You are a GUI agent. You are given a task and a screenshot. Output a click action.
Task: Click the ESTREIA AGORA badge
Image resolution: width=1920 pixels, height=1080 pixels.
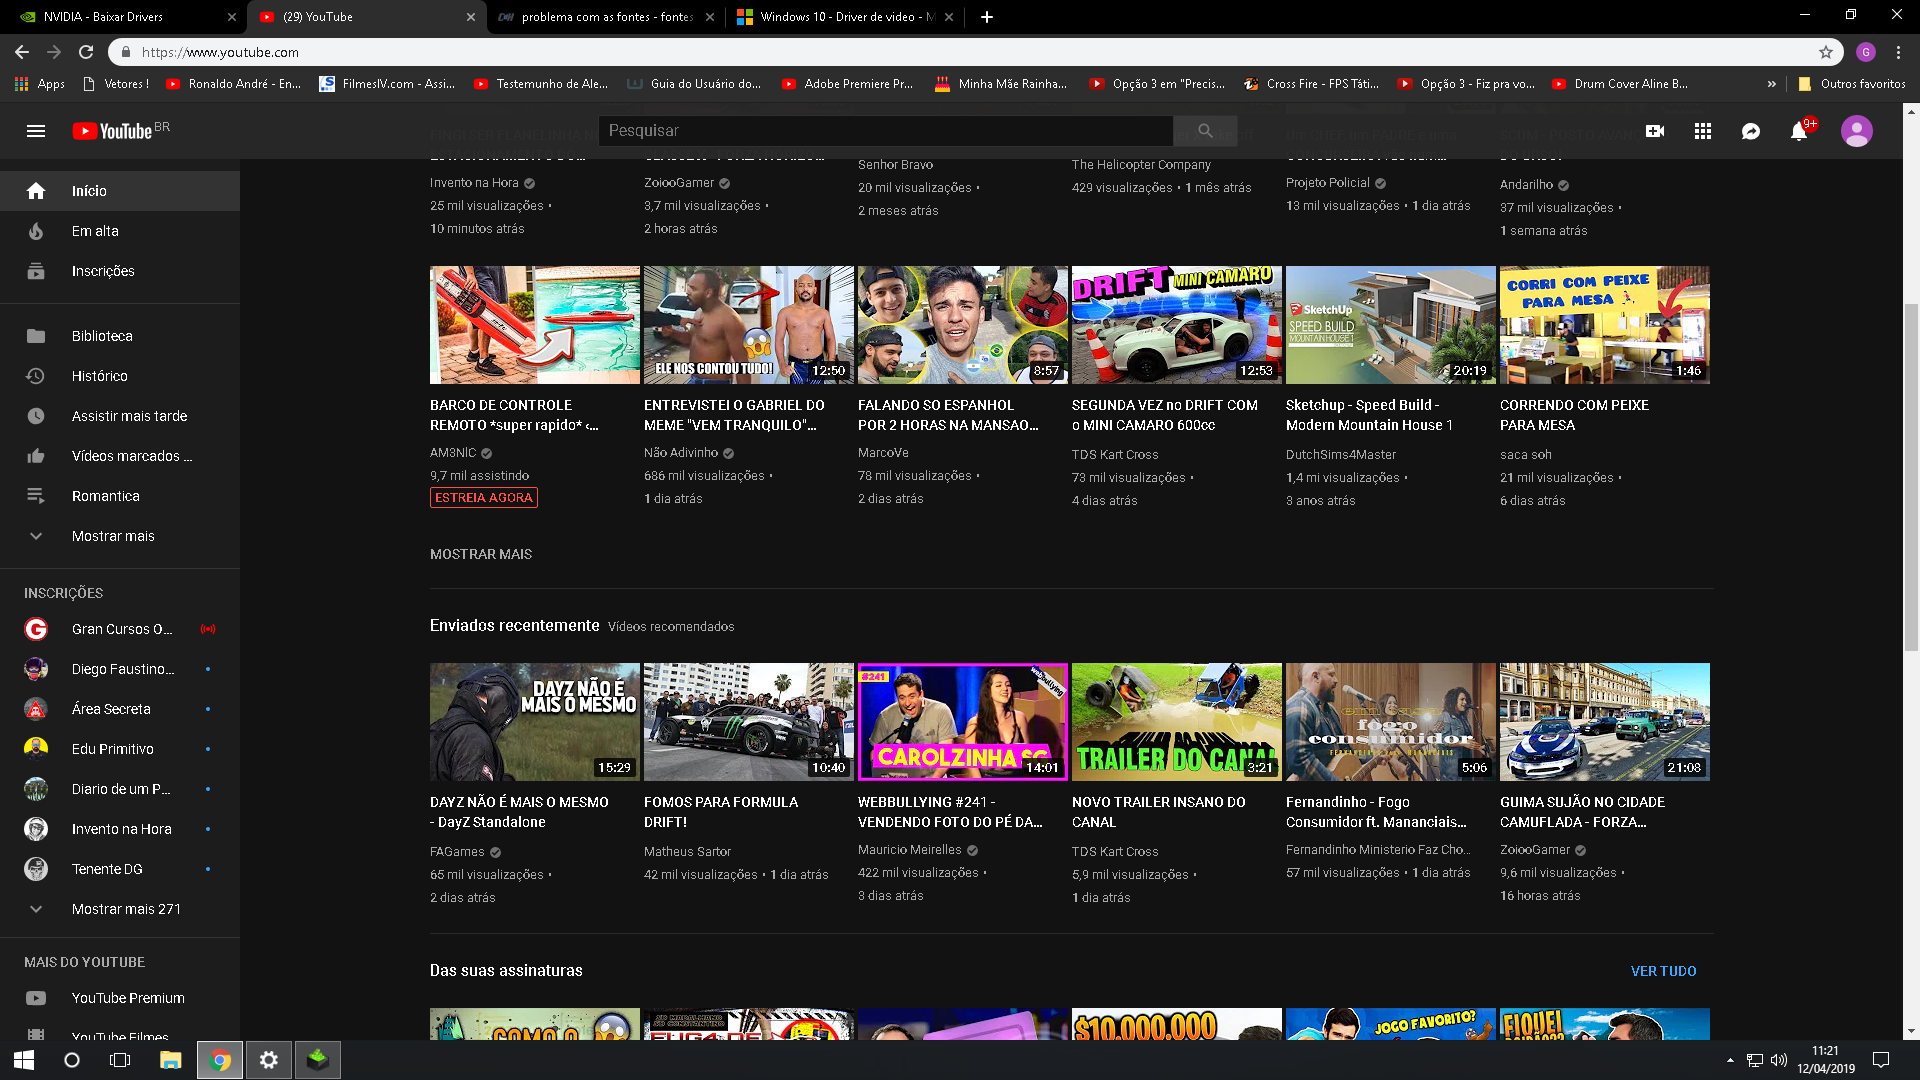pyautogui.click(x=484, y=498)
